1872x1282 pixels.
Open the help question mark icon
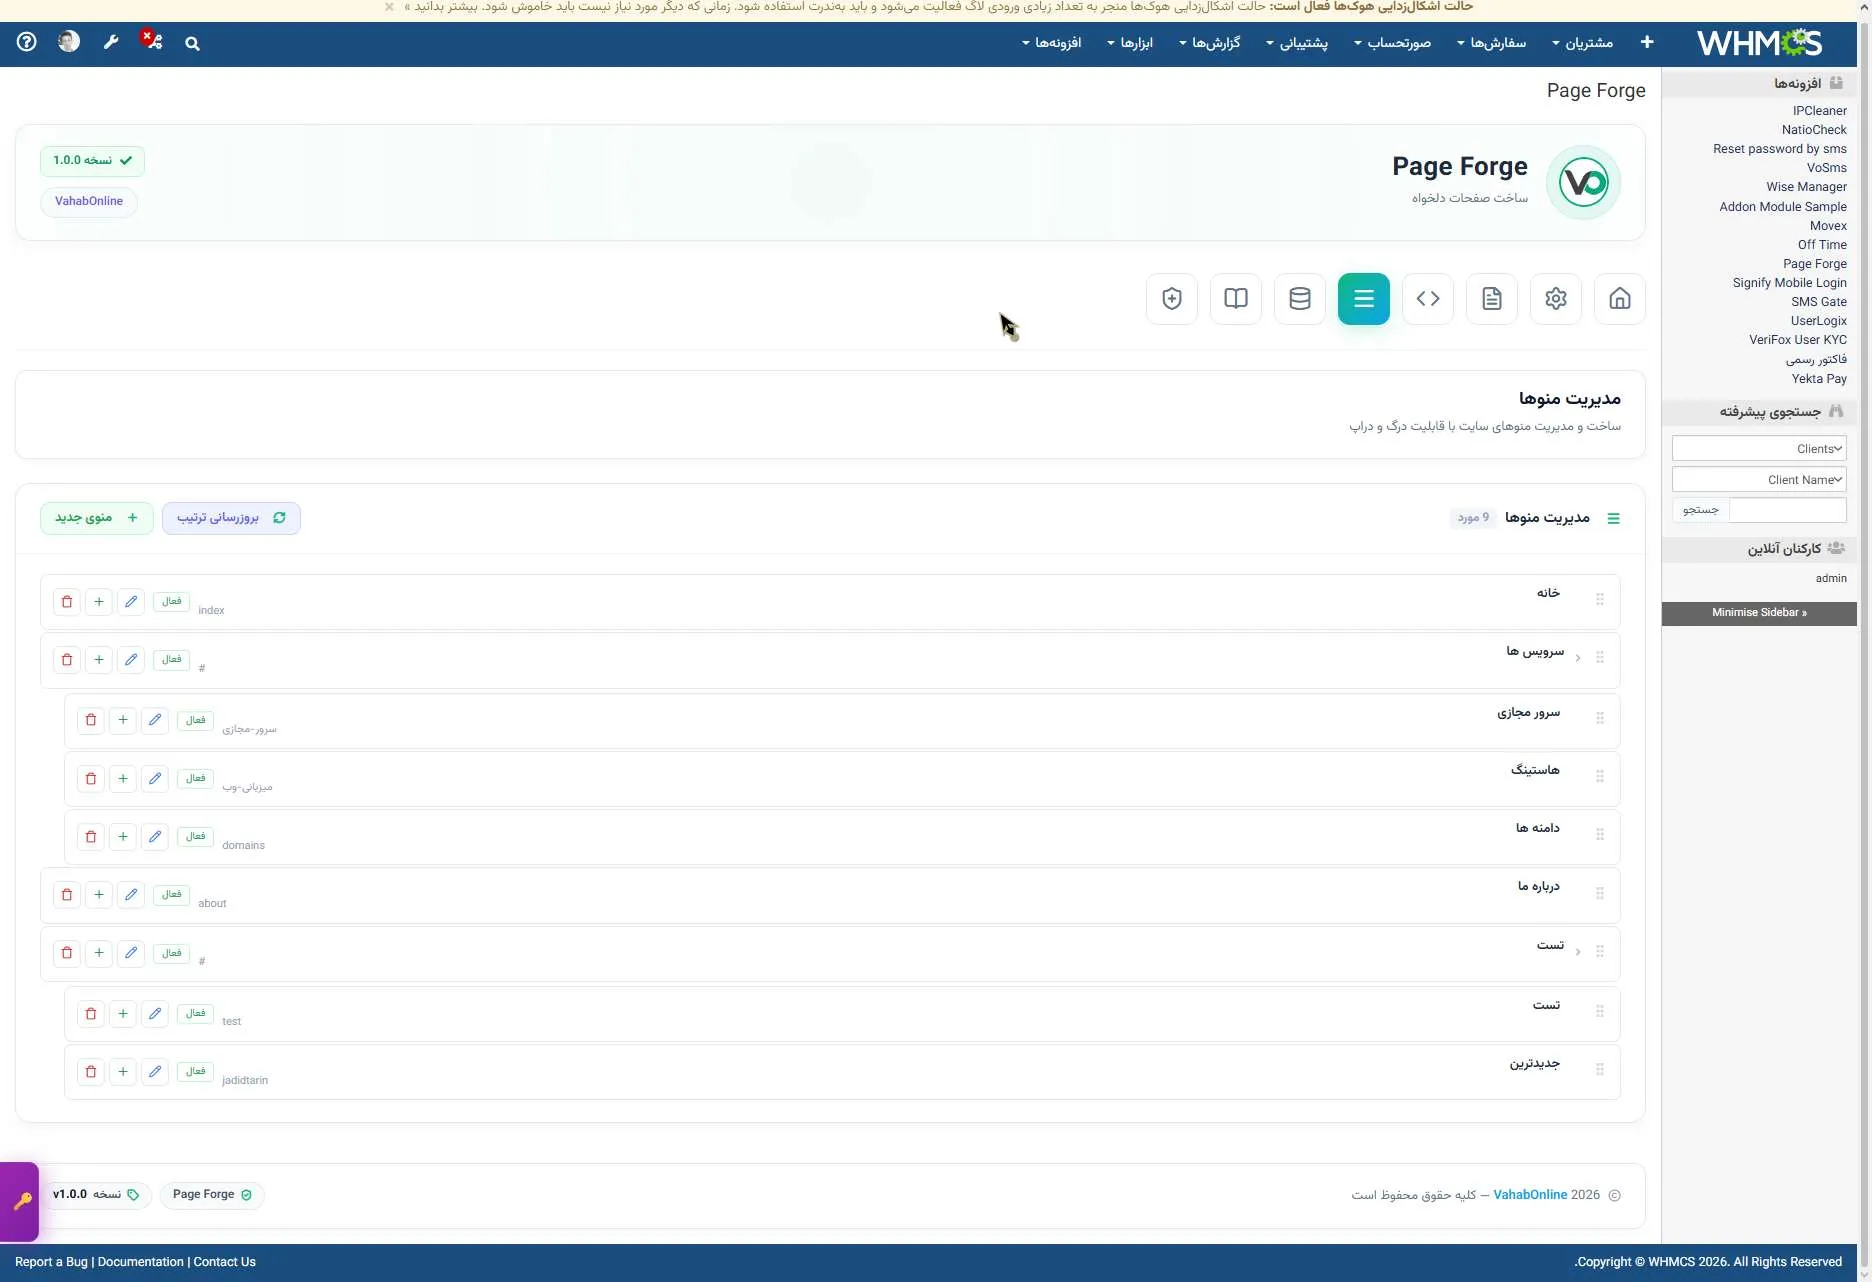click(27, 42)
